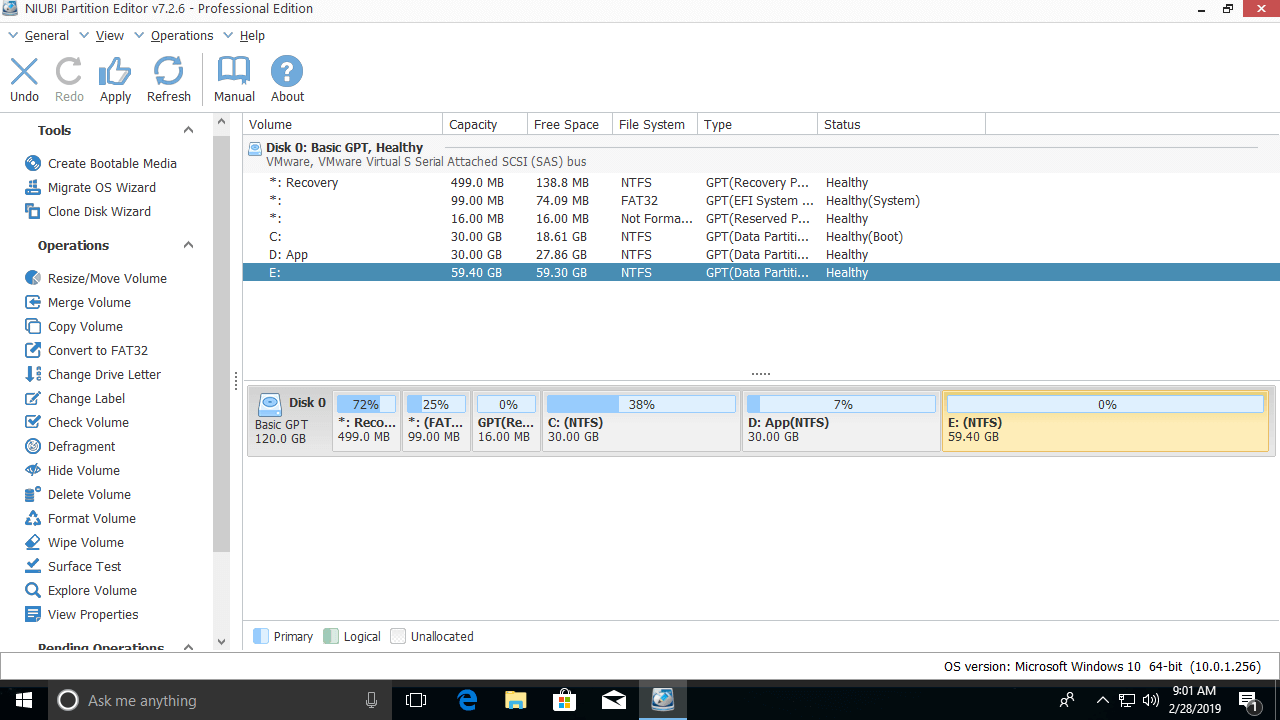Collapse the Operations section

188,245
